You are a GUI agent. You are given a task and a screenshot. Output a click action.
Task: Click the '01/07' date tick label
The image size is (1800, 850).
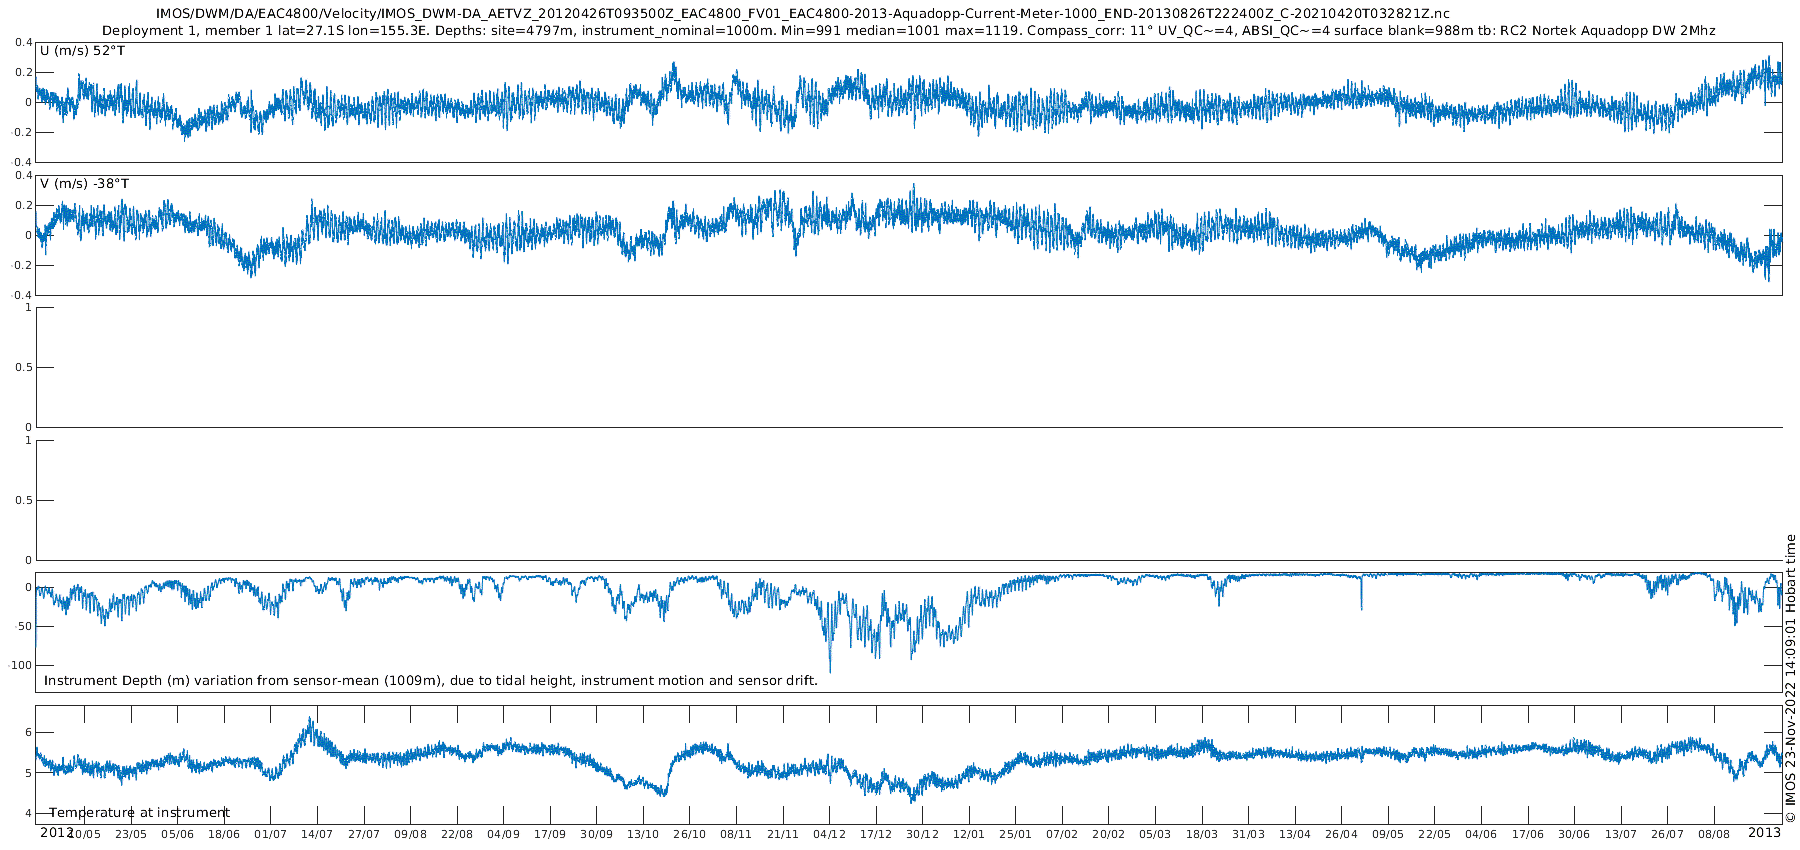[271, 834]
